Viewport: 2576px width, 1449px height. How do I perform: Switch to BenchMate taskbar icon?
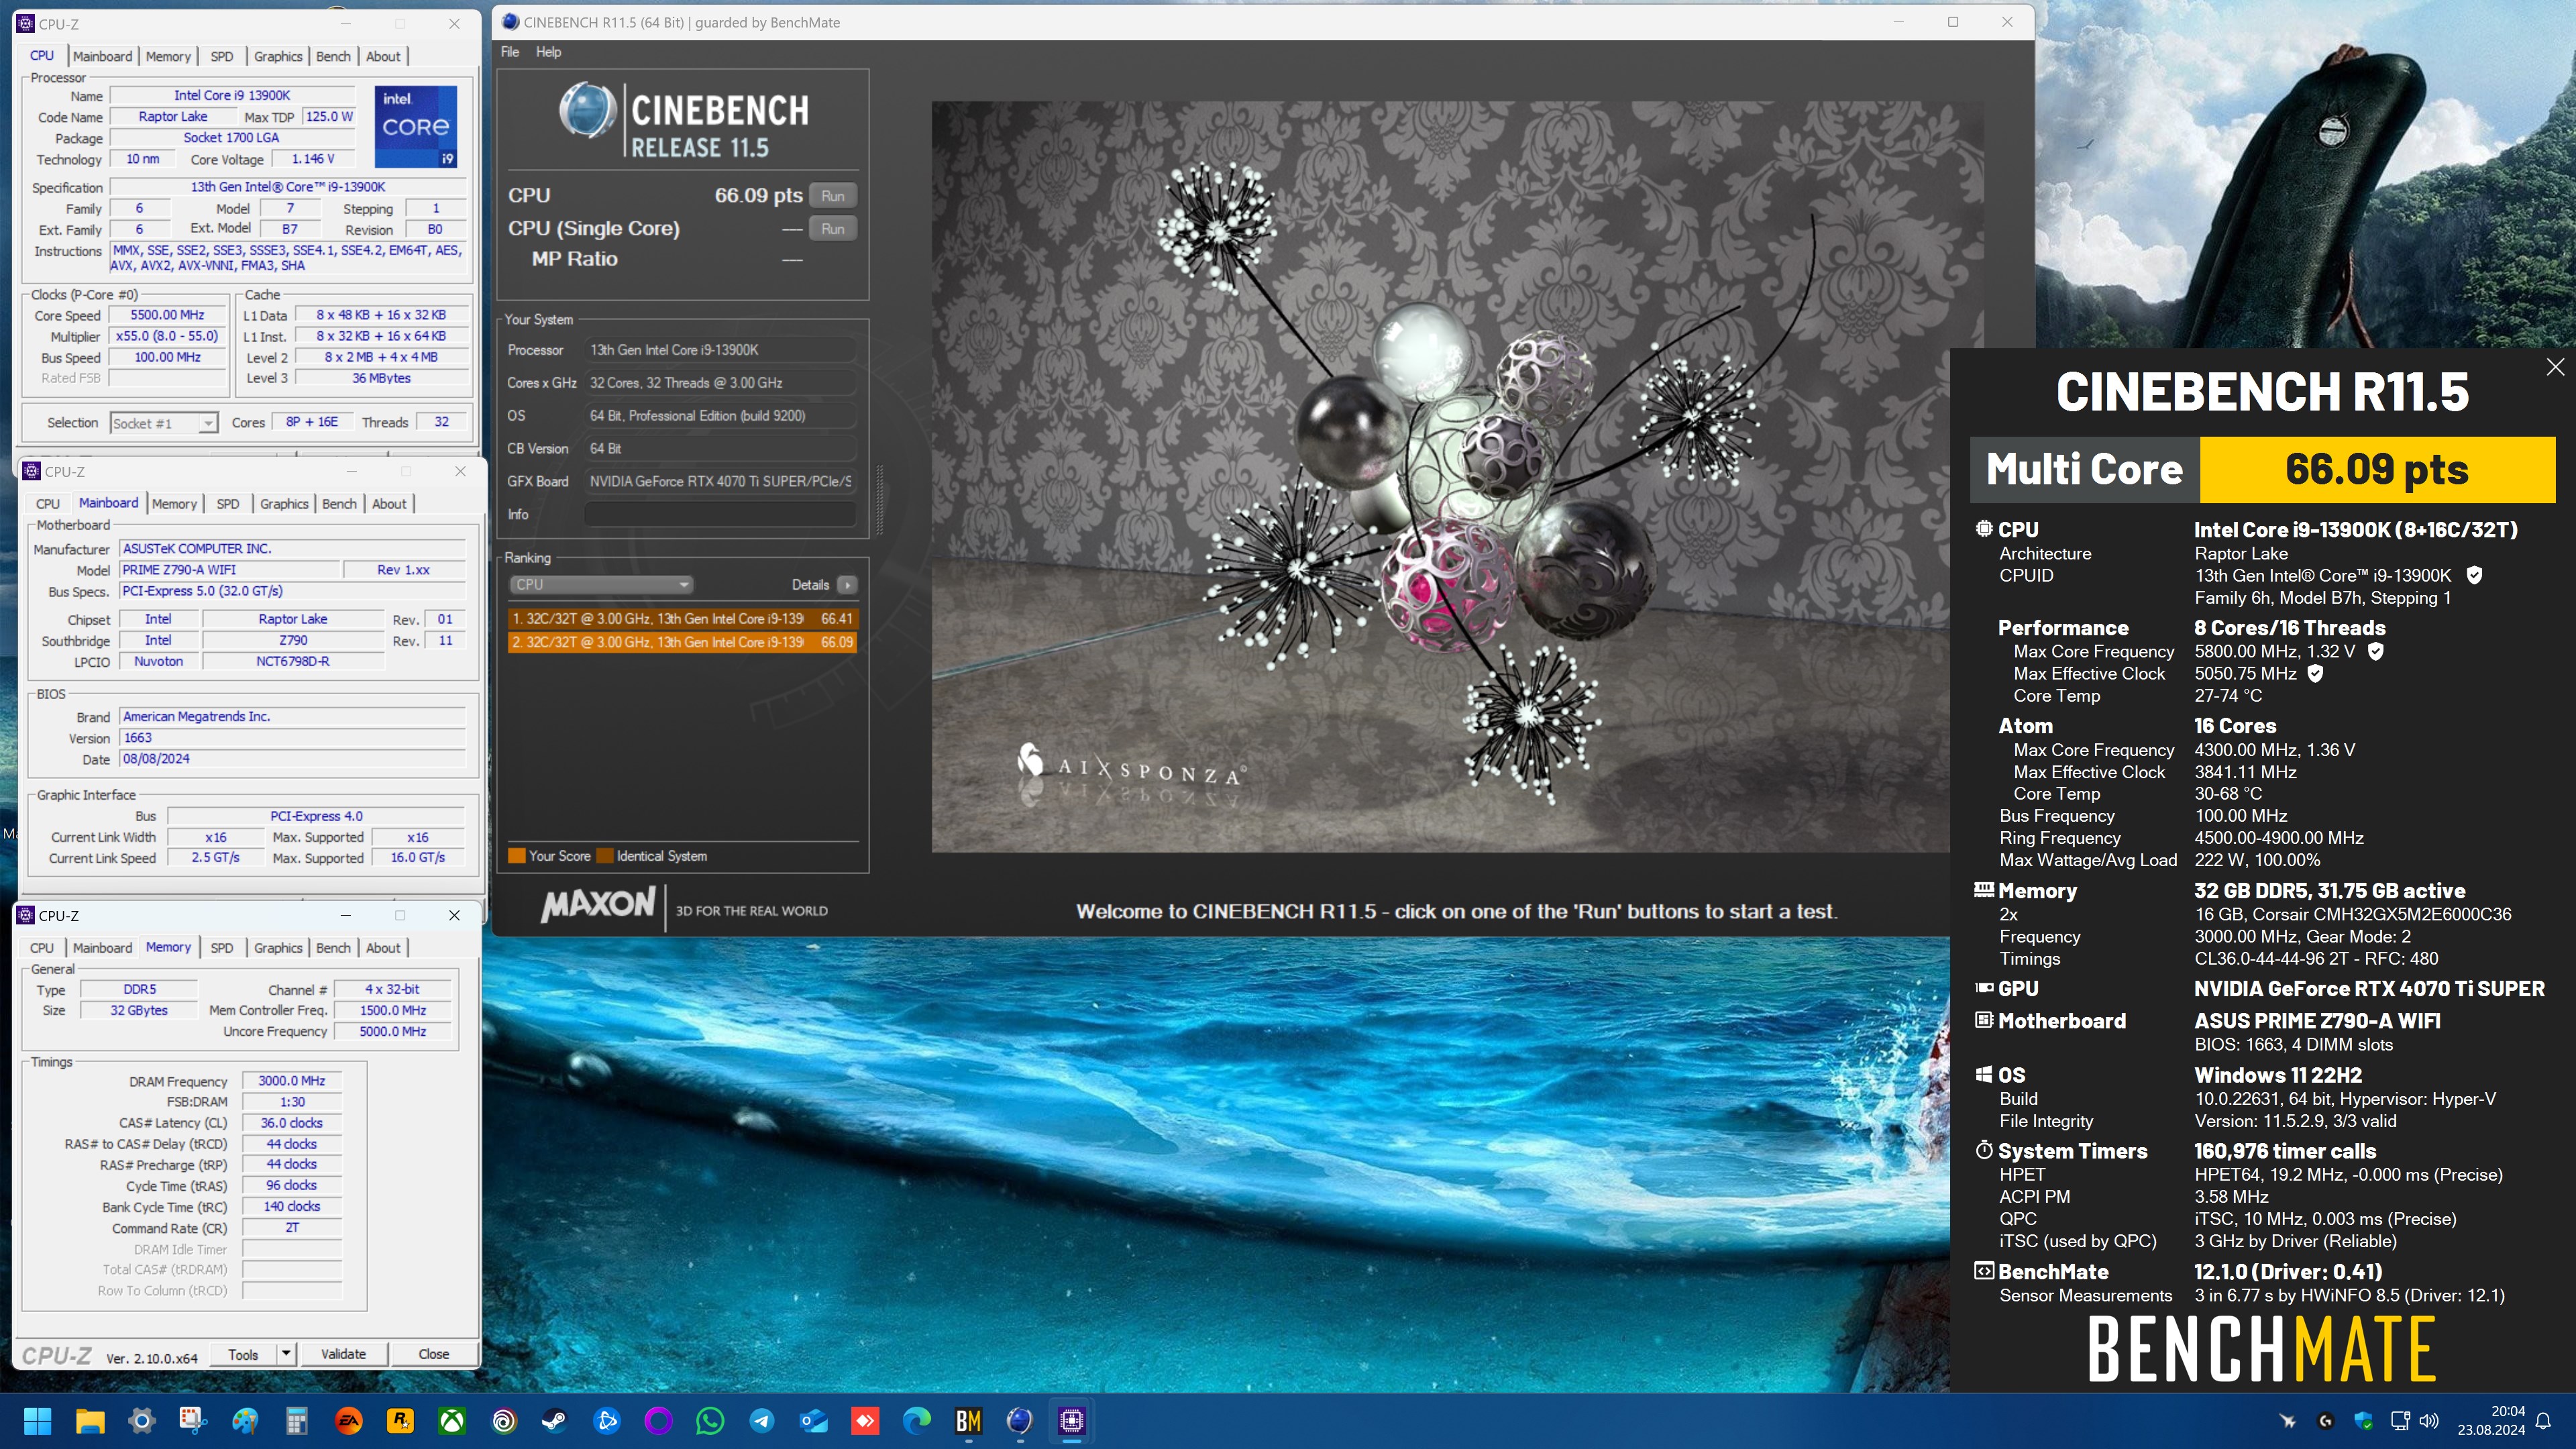[969, 1421]
